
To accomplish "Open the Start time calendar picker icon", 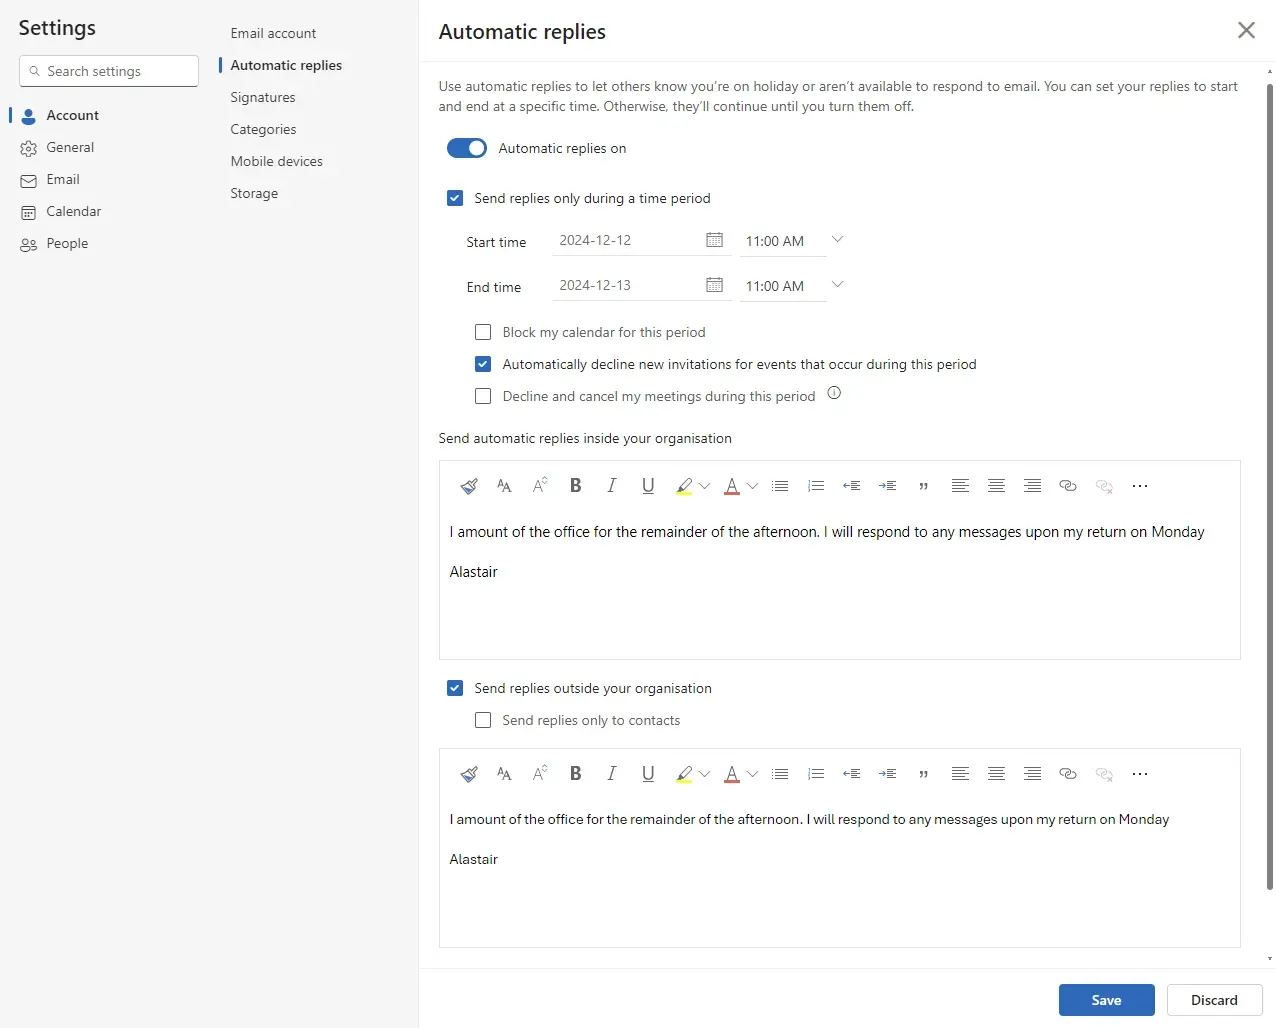I will coord(714,240).
